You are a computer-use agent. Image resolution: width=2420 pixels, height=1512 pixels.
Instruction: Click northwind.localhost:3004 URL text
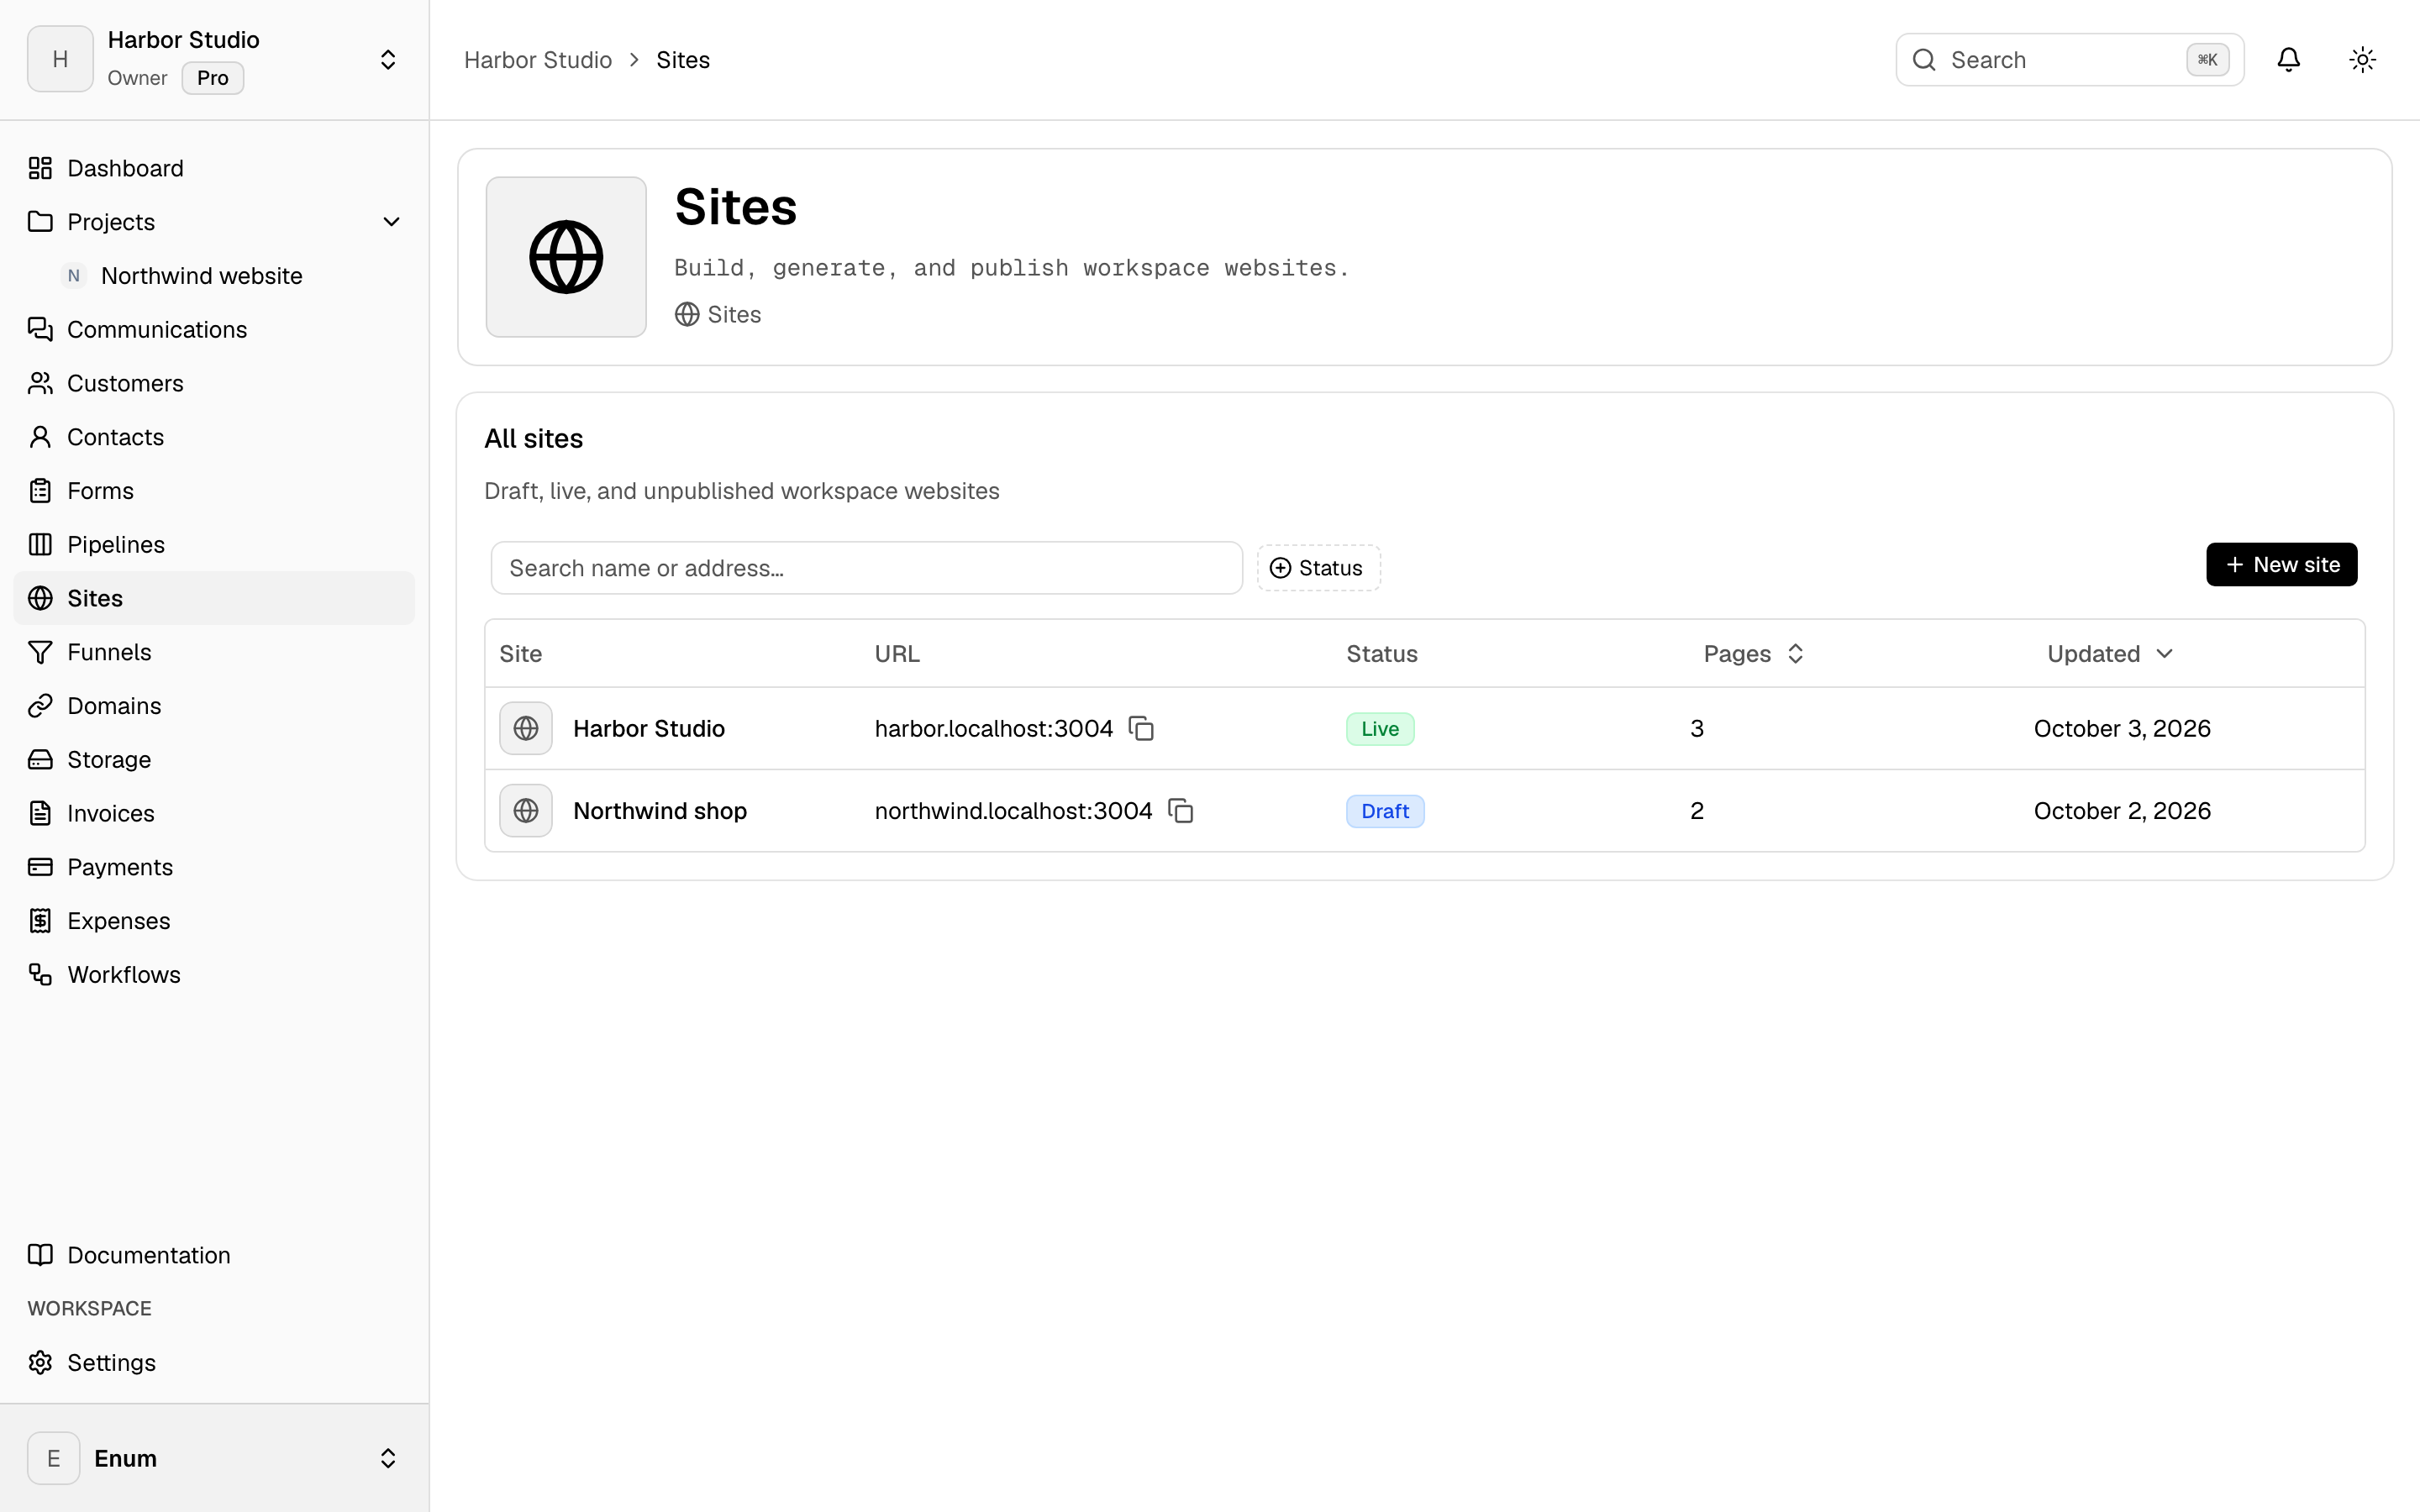point(1013,811)
